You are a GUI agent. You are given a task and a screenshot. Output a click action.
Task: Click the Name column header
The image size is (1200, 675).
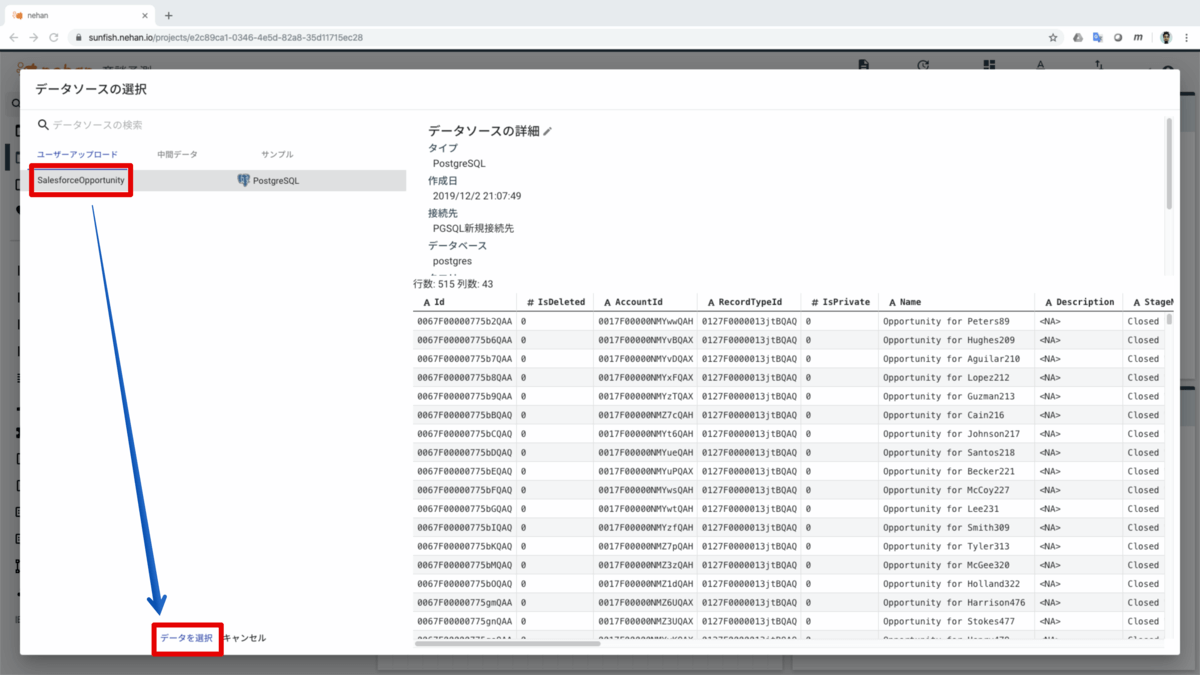[x=956, y=302]
